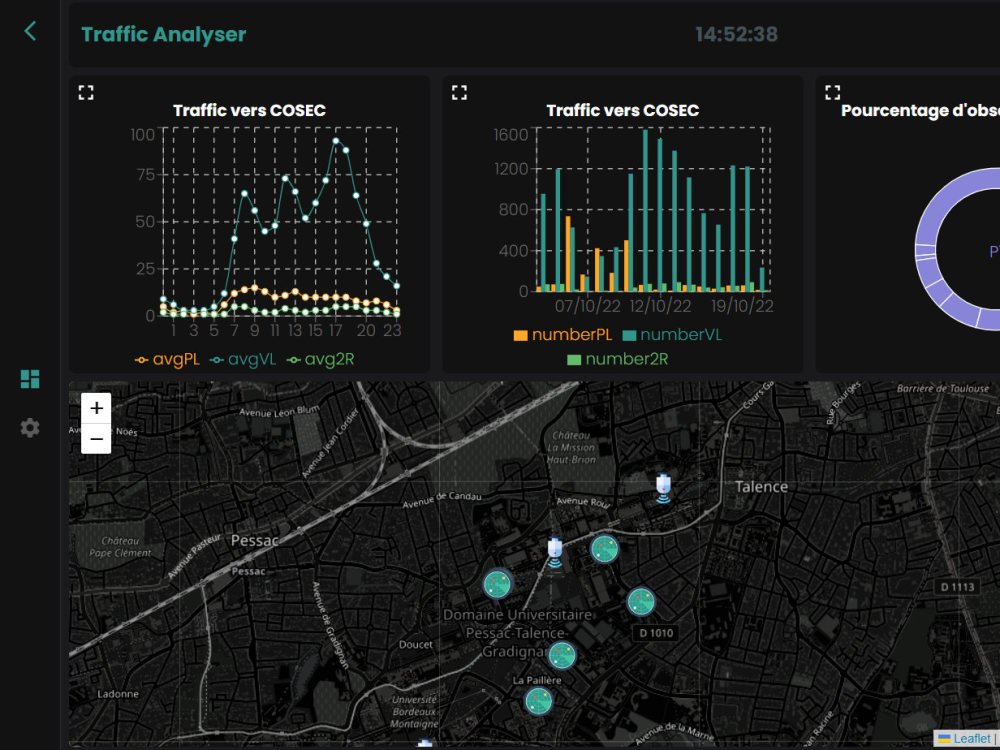Open the Leaflet attribution link

pos(972,739)
